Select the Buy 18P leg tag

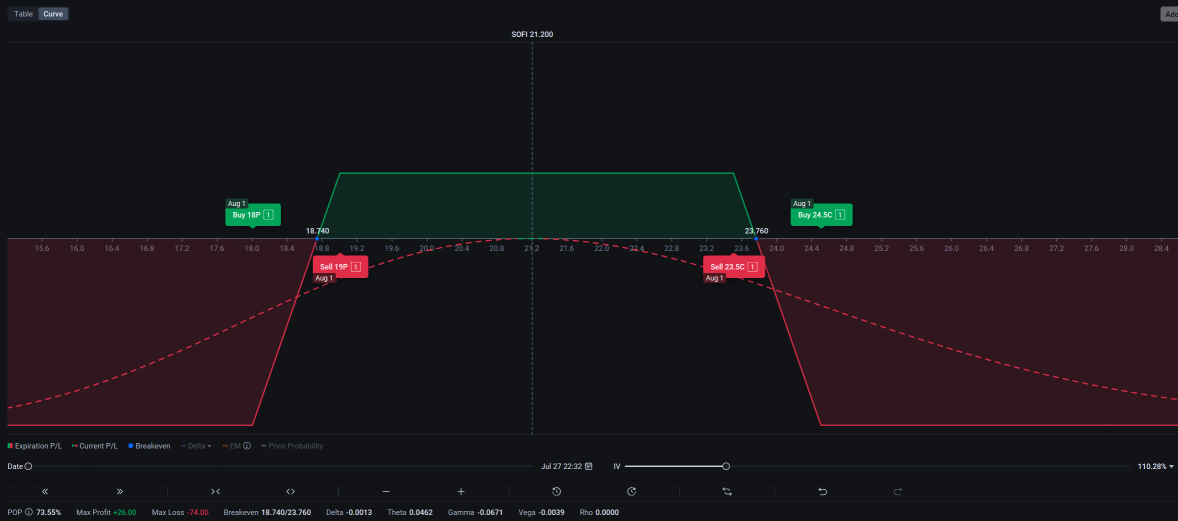click(253, 215)
